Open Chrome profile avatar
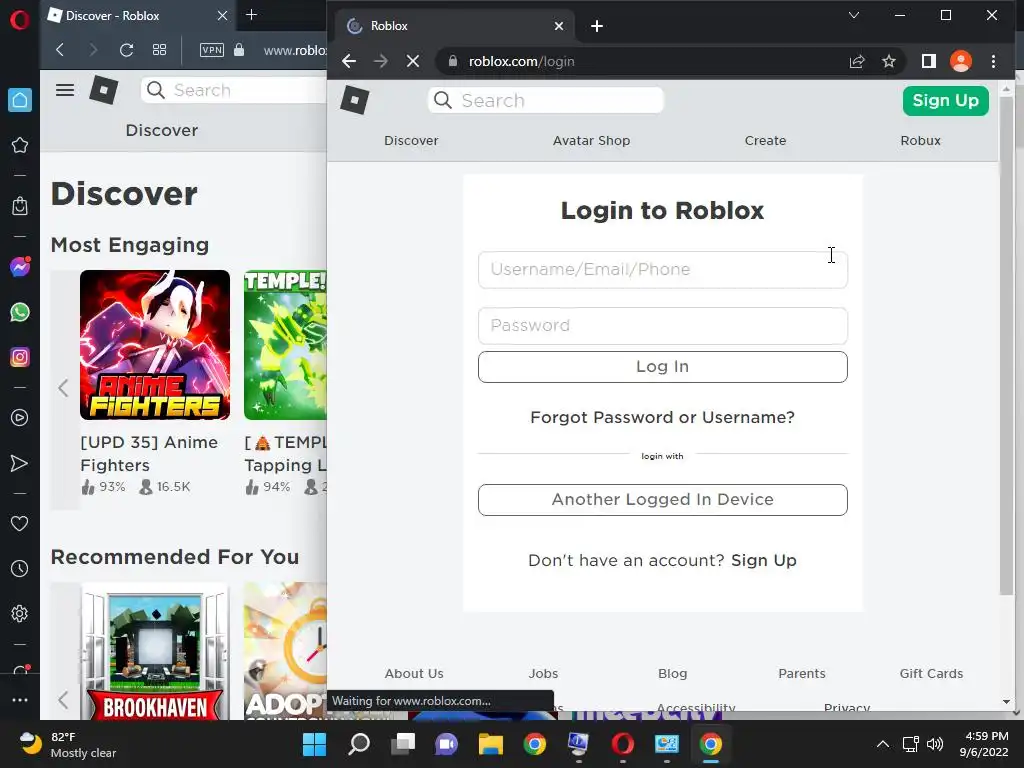 point(961,61)
